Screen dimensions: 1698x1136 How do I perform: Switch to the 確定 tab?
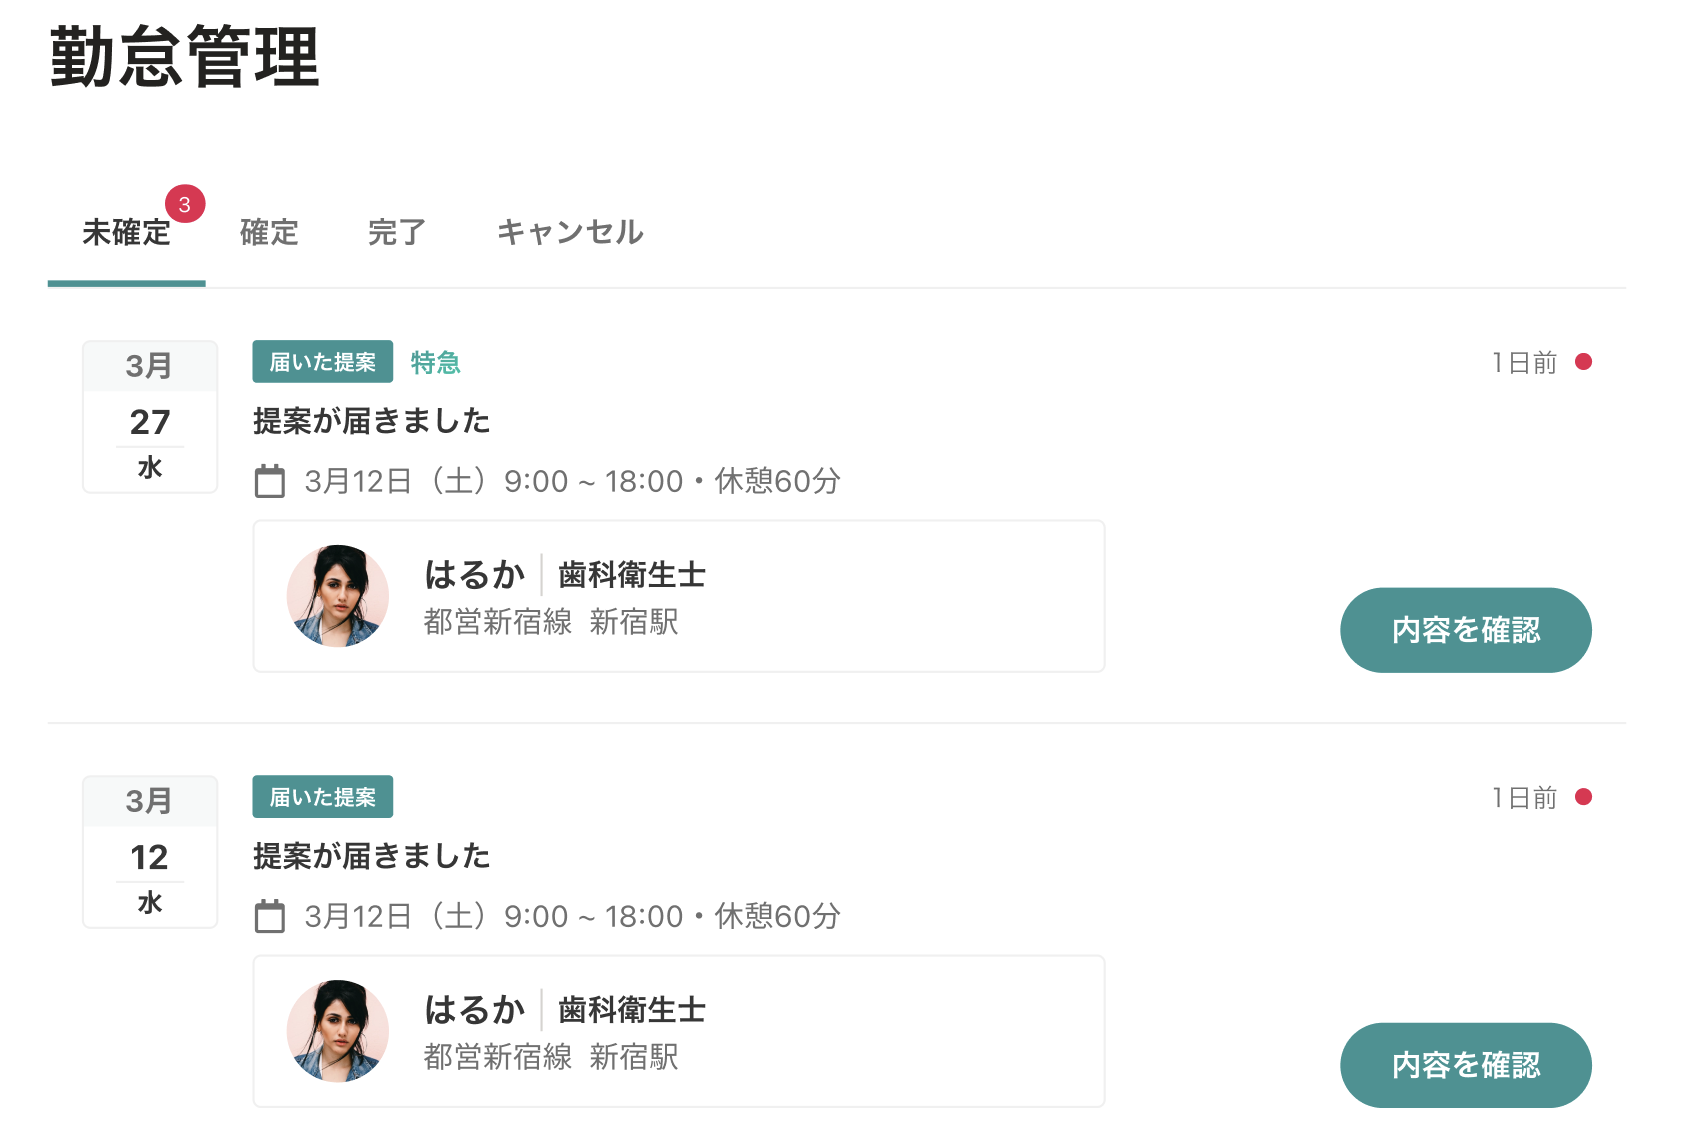pyautogui.click(x=269, y=233)
